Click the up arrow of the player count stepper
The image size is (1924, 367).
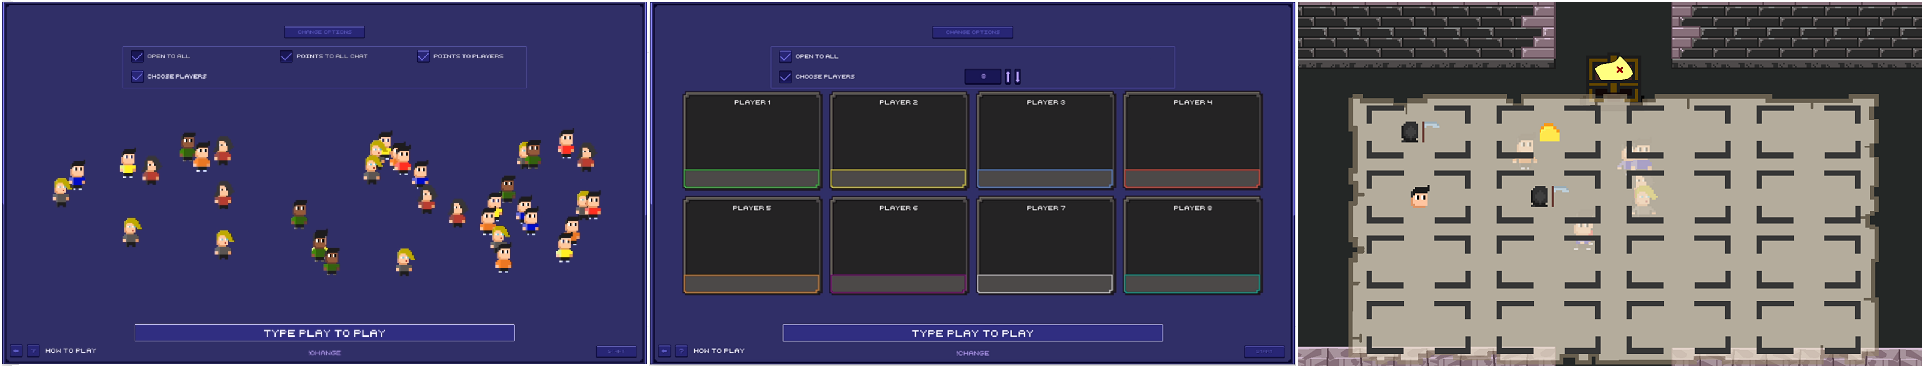tap(1007, 76)
